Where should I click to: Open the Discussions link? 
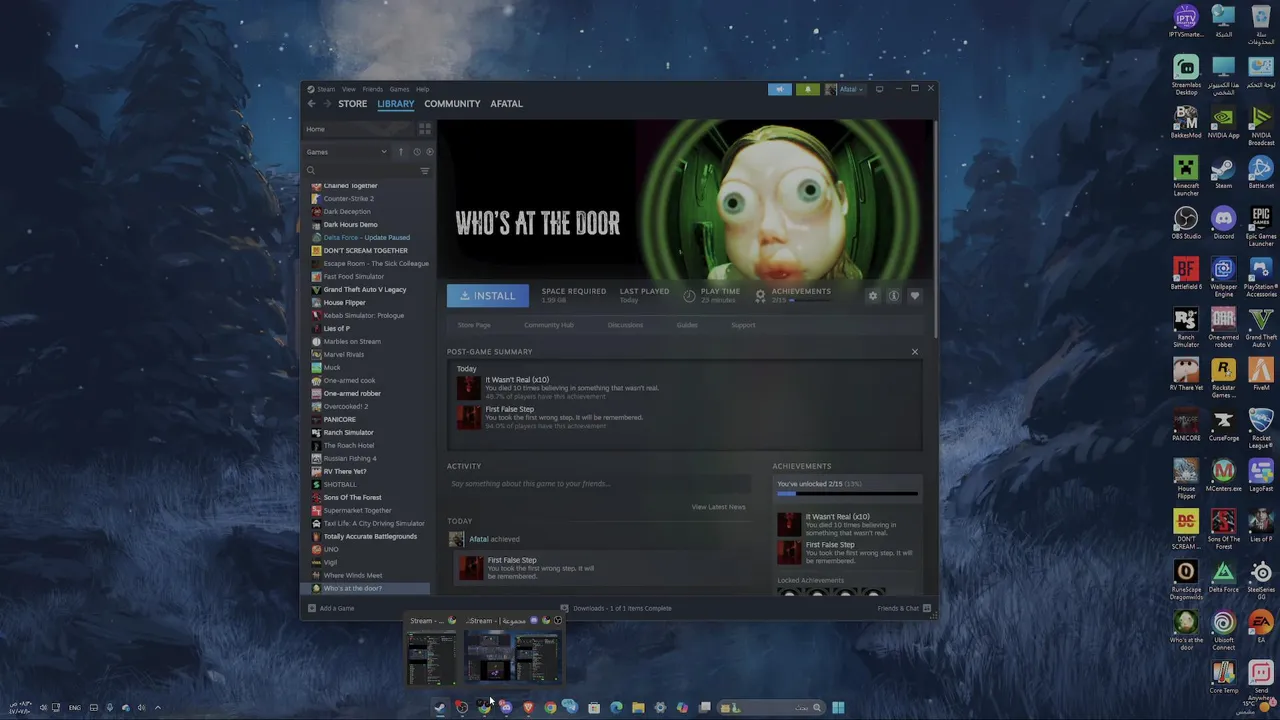[625, 325]
